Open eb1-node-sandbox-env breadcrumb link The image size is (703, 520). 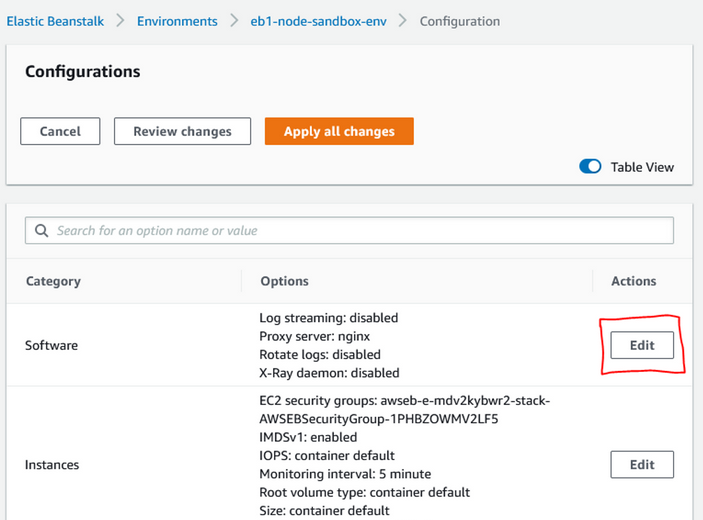point(318,21)
